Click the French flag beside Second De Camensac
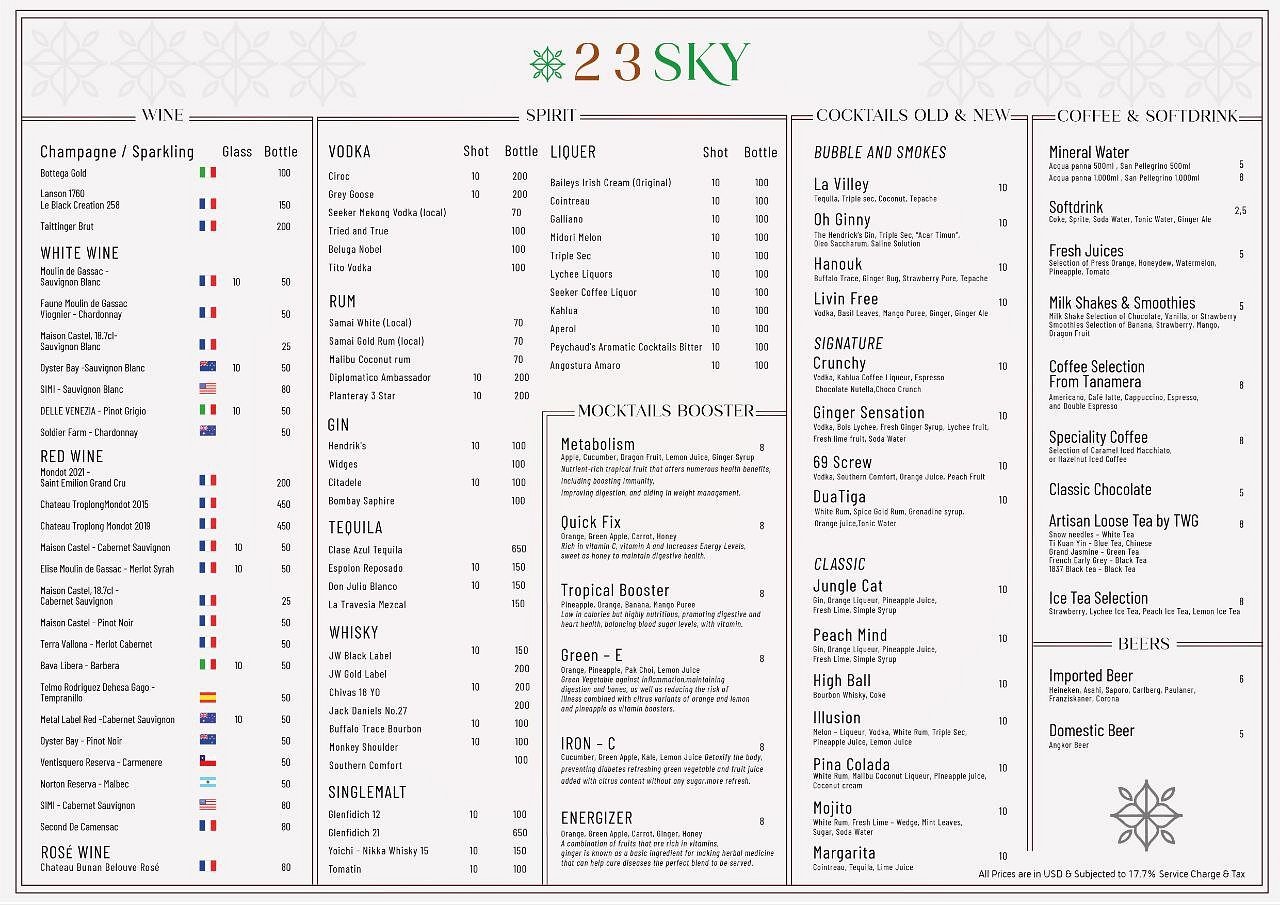The height and width of the screenshot is (905, 1280). [x=207, y=826]
